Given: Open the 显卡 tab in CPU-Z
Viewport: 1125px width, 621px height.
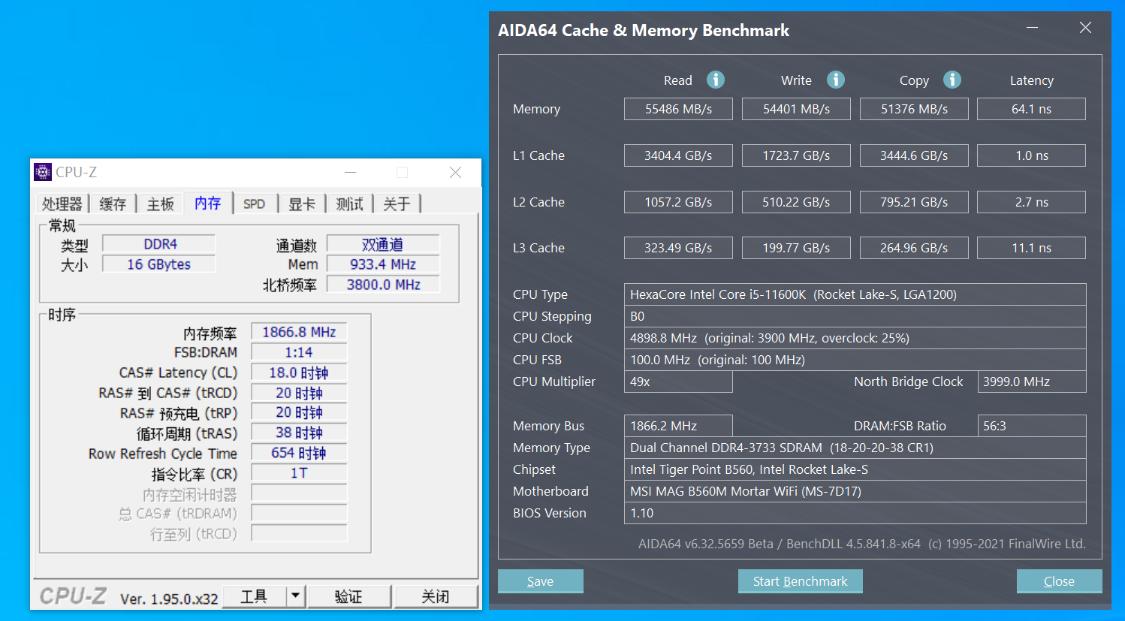Looking at the screenshot, I should (x=302, y=203).
